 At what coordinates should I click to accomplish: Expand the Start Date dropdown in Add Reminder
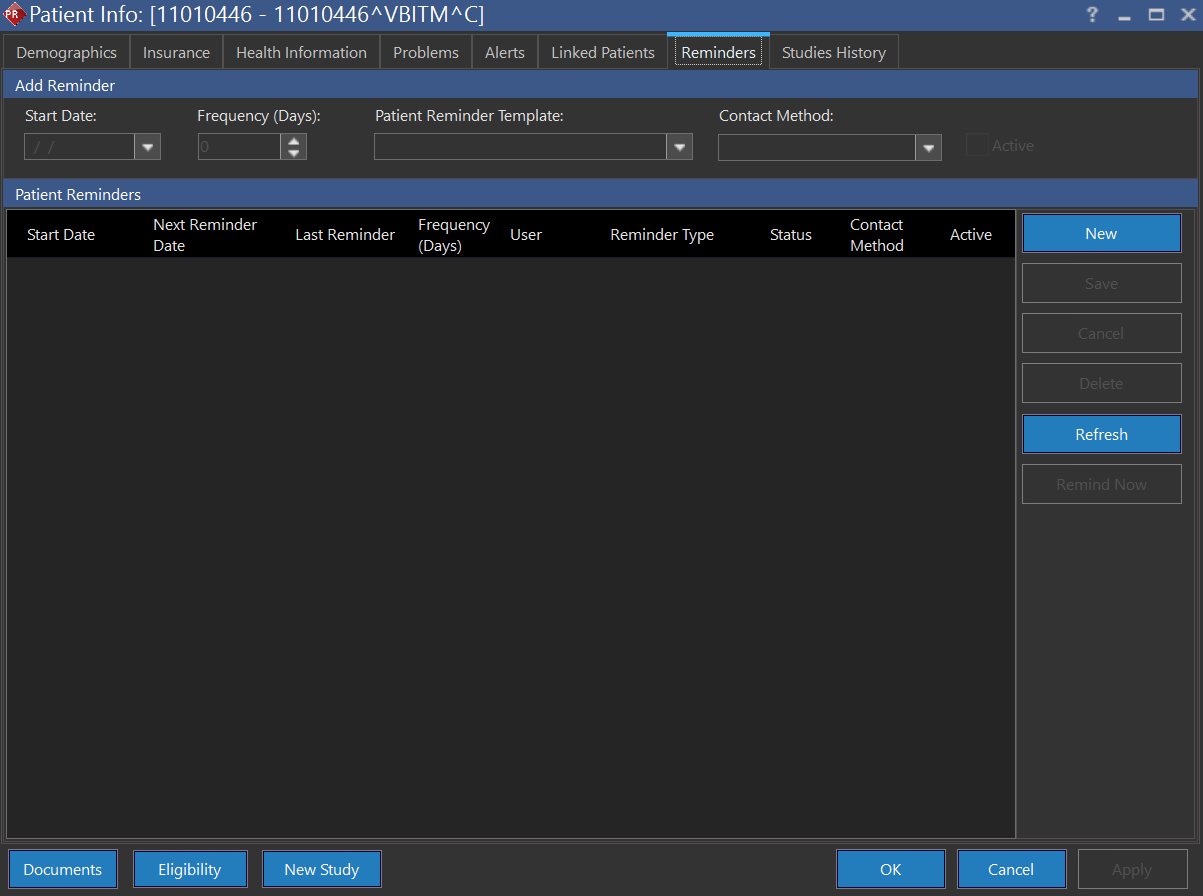pyautogui.click(x=147, y=146)
